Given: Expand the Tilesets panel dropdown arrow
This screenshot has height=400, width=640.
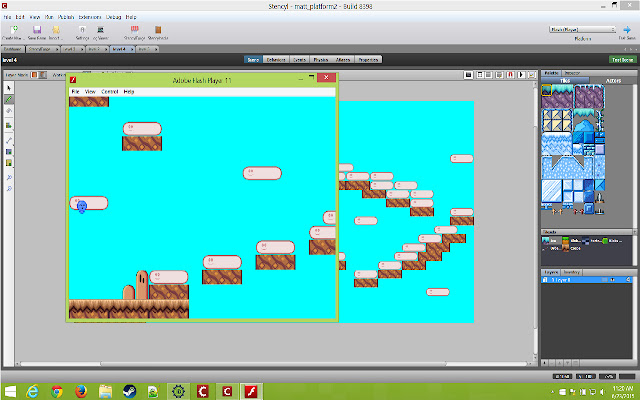Looking at the screenshot, I should tap(634, 232).
